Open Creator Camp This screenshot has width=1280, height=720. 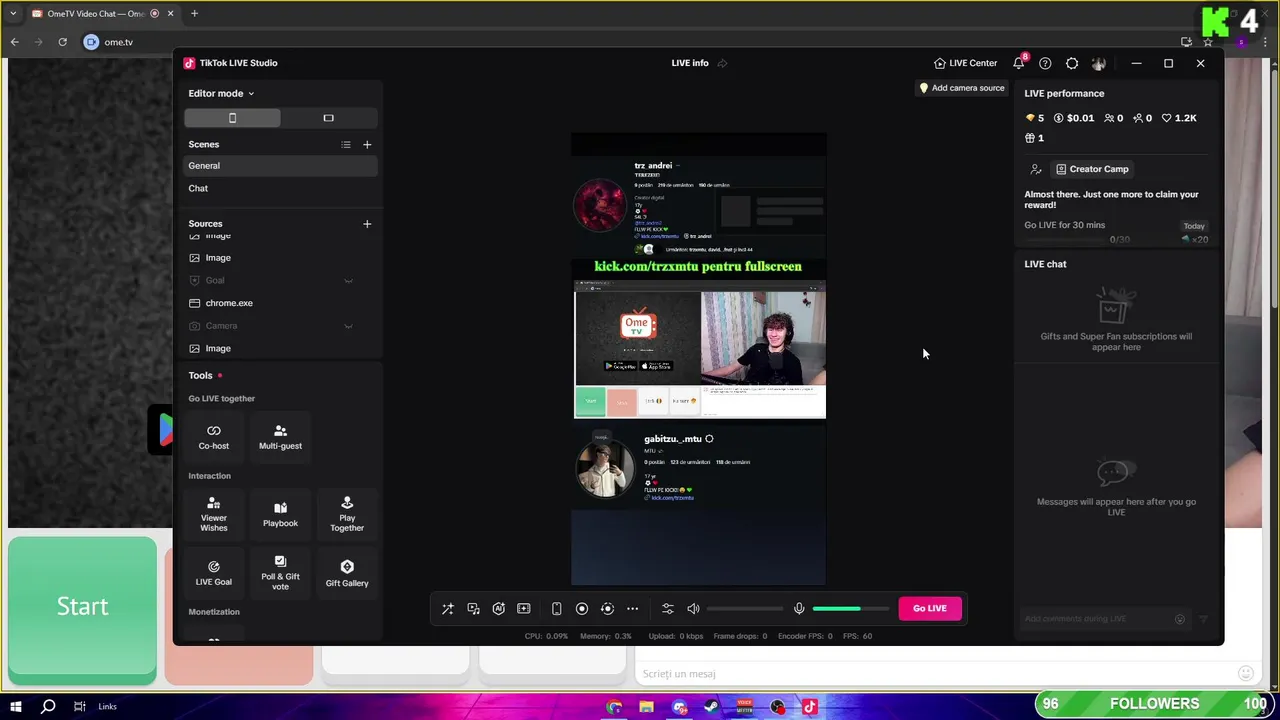coord(1092,169)
